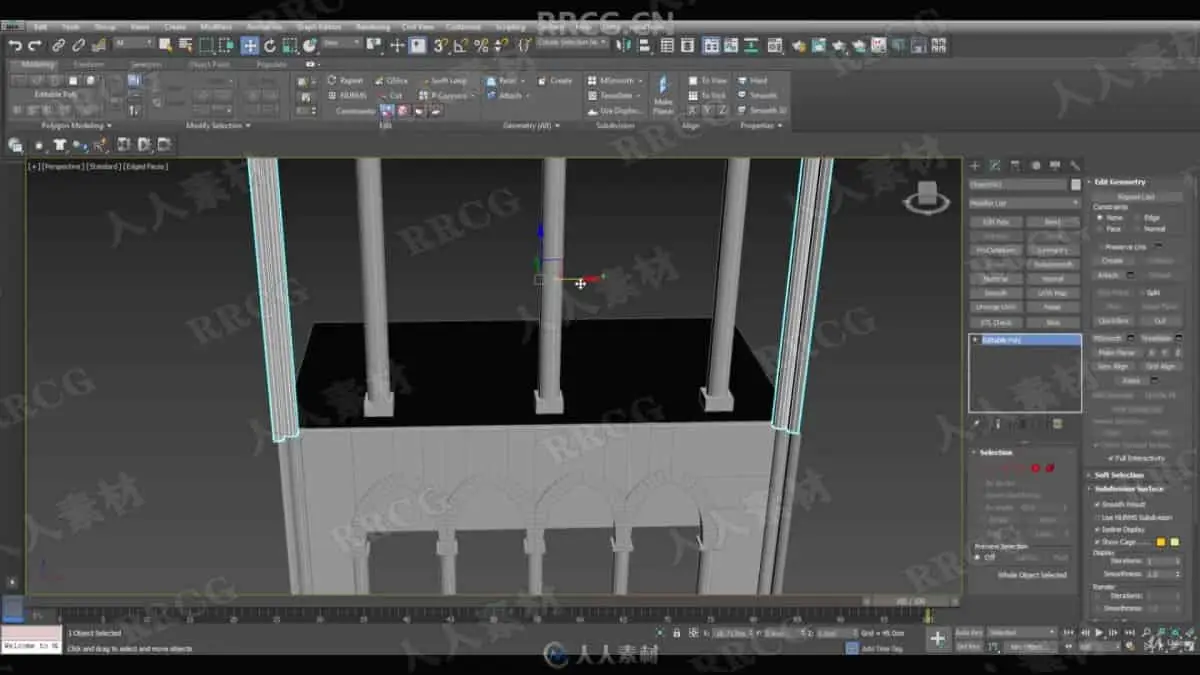Expand the Soft Selection rollout

1118,475
